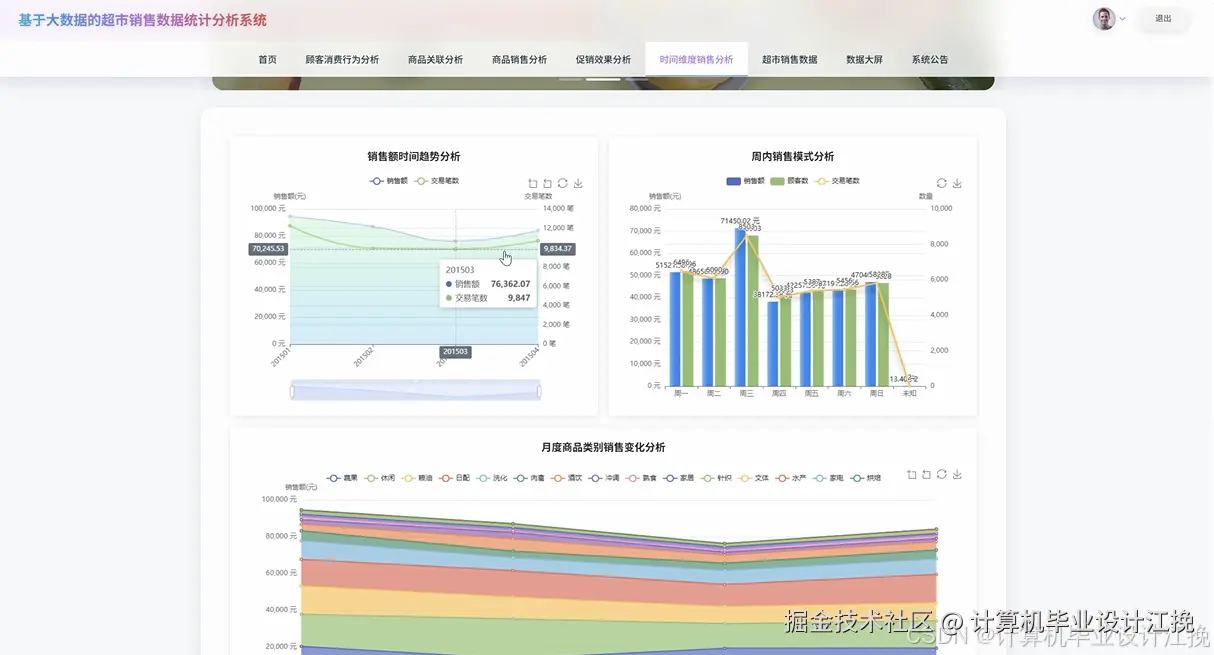1214x655 pixels.
Task: Select the active white carousel indicator on banner
Action: [603, 78]
